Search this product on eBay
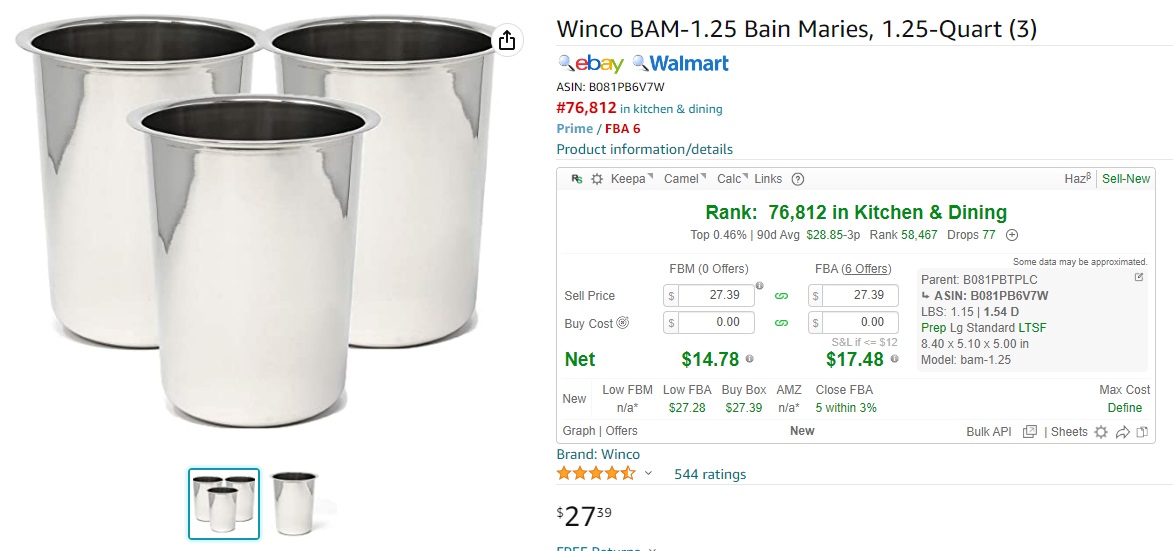Screen dimensions: 1173x551 [x=591, y=64]
